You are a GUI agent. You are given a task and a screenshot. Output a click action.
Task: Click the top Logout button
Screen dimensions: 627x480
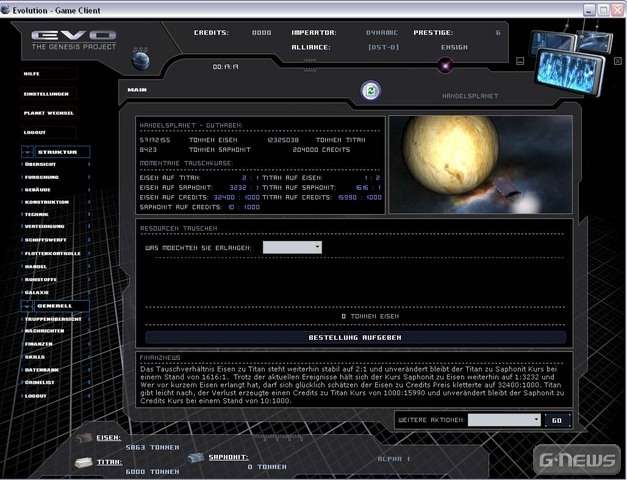point(34,132)
